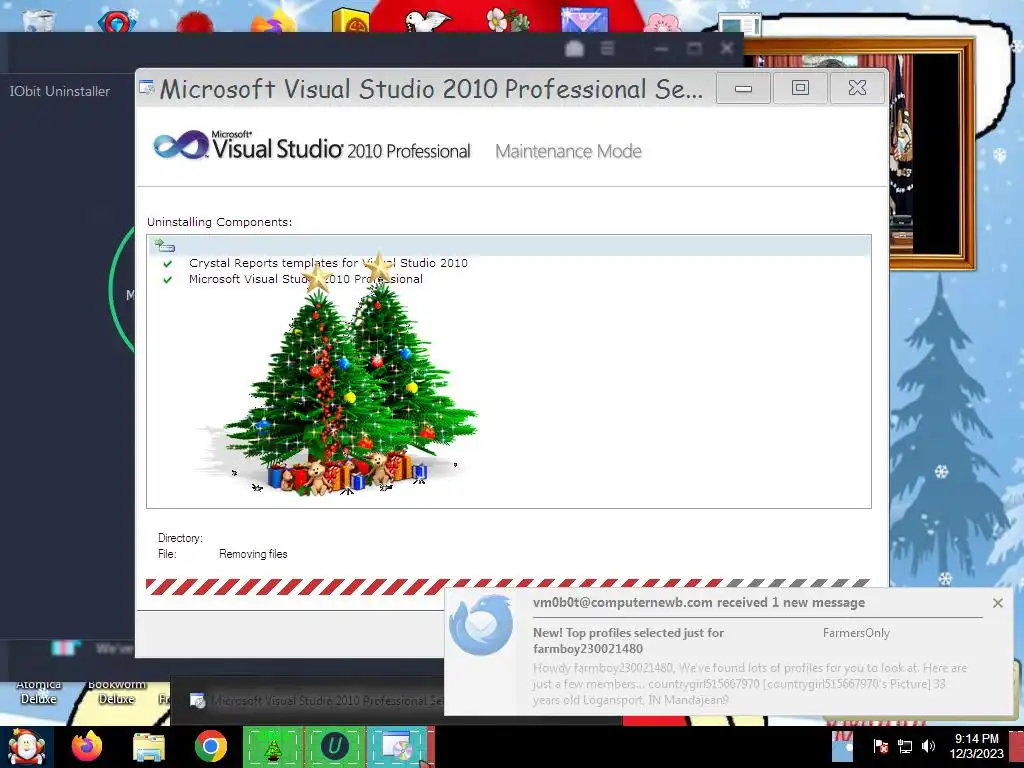Open the Bookworm Deluxe desktop shortcut
1024x768 pixels.
[x=116, y=691]
